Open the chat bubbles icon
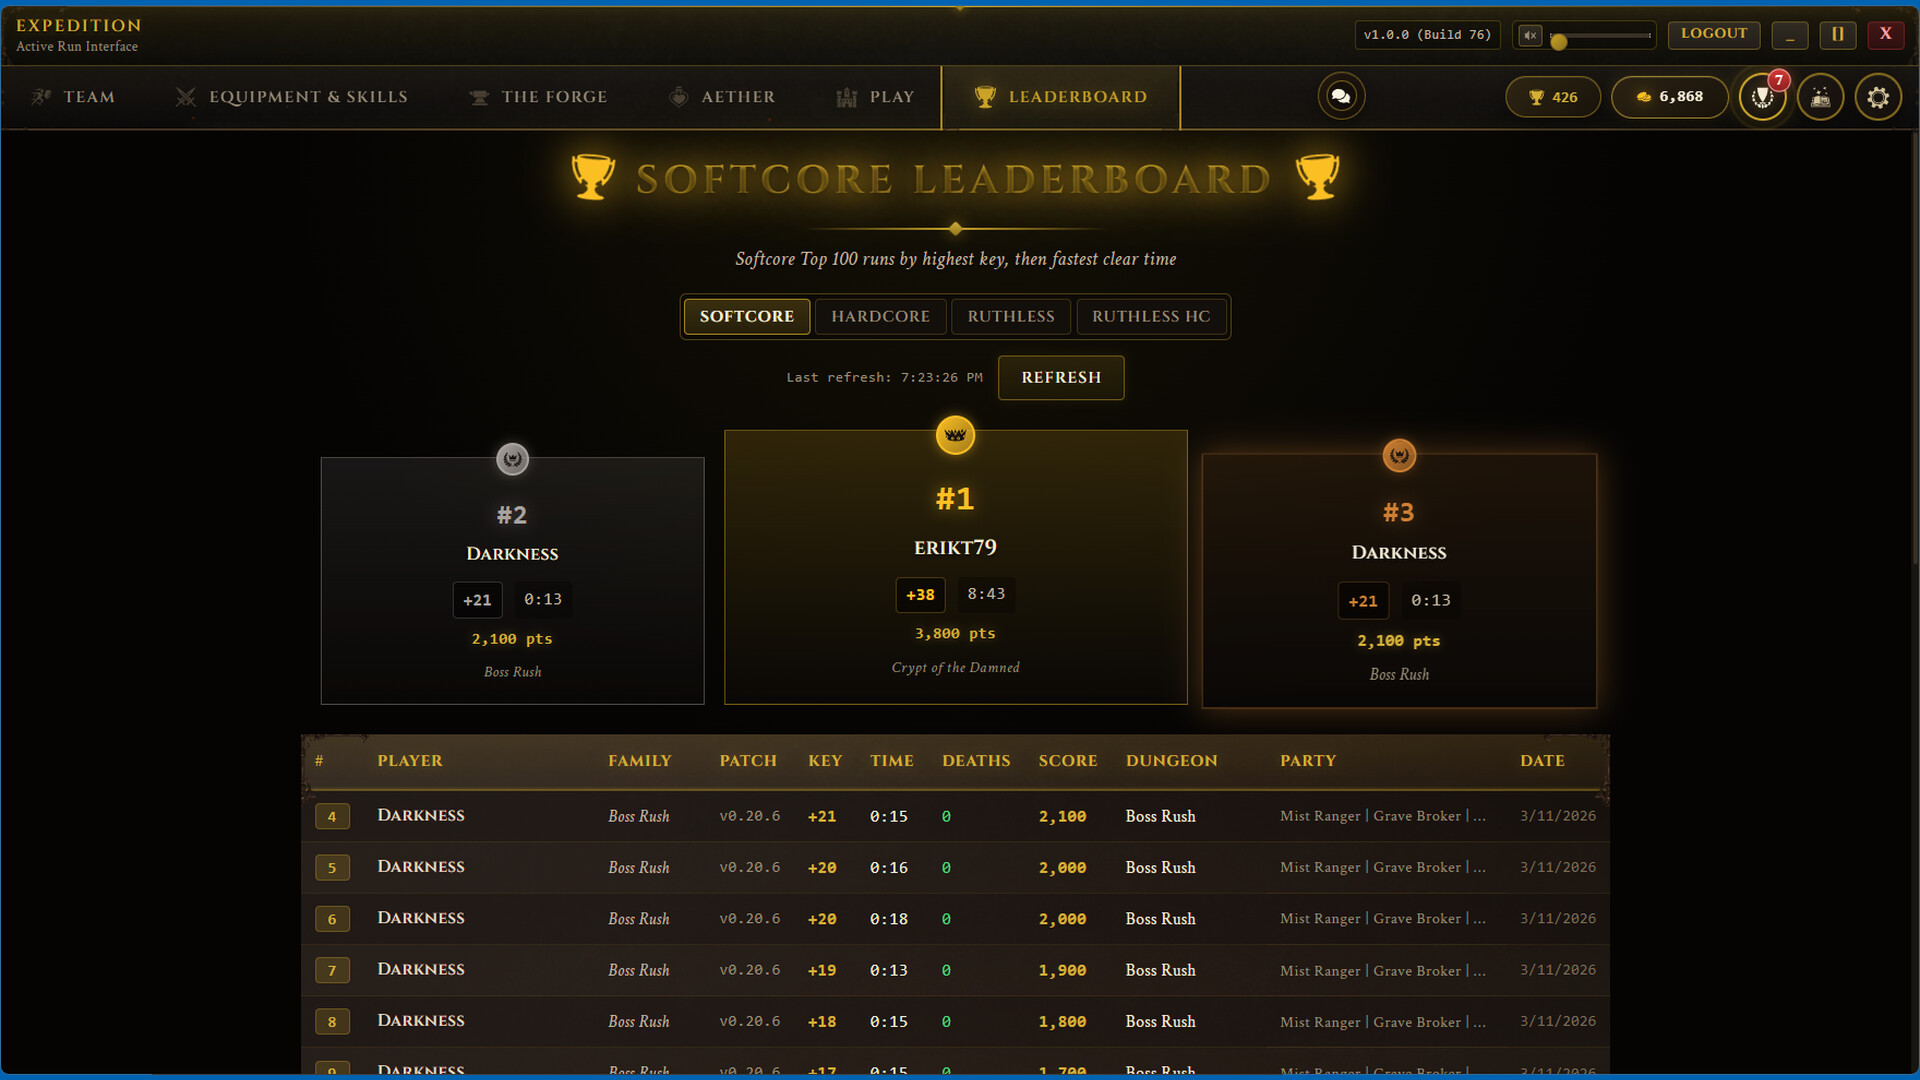This screenshot has height=1080, width=1920. (x=1340, y=96)
